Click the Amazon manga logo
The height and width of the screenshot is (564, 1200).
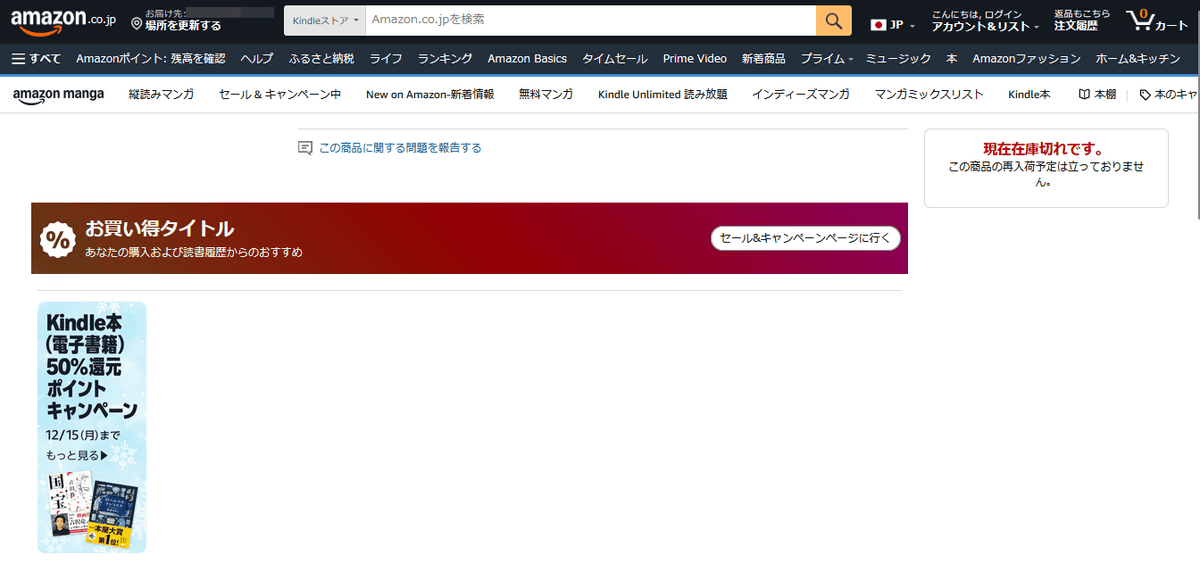(58, 95)
